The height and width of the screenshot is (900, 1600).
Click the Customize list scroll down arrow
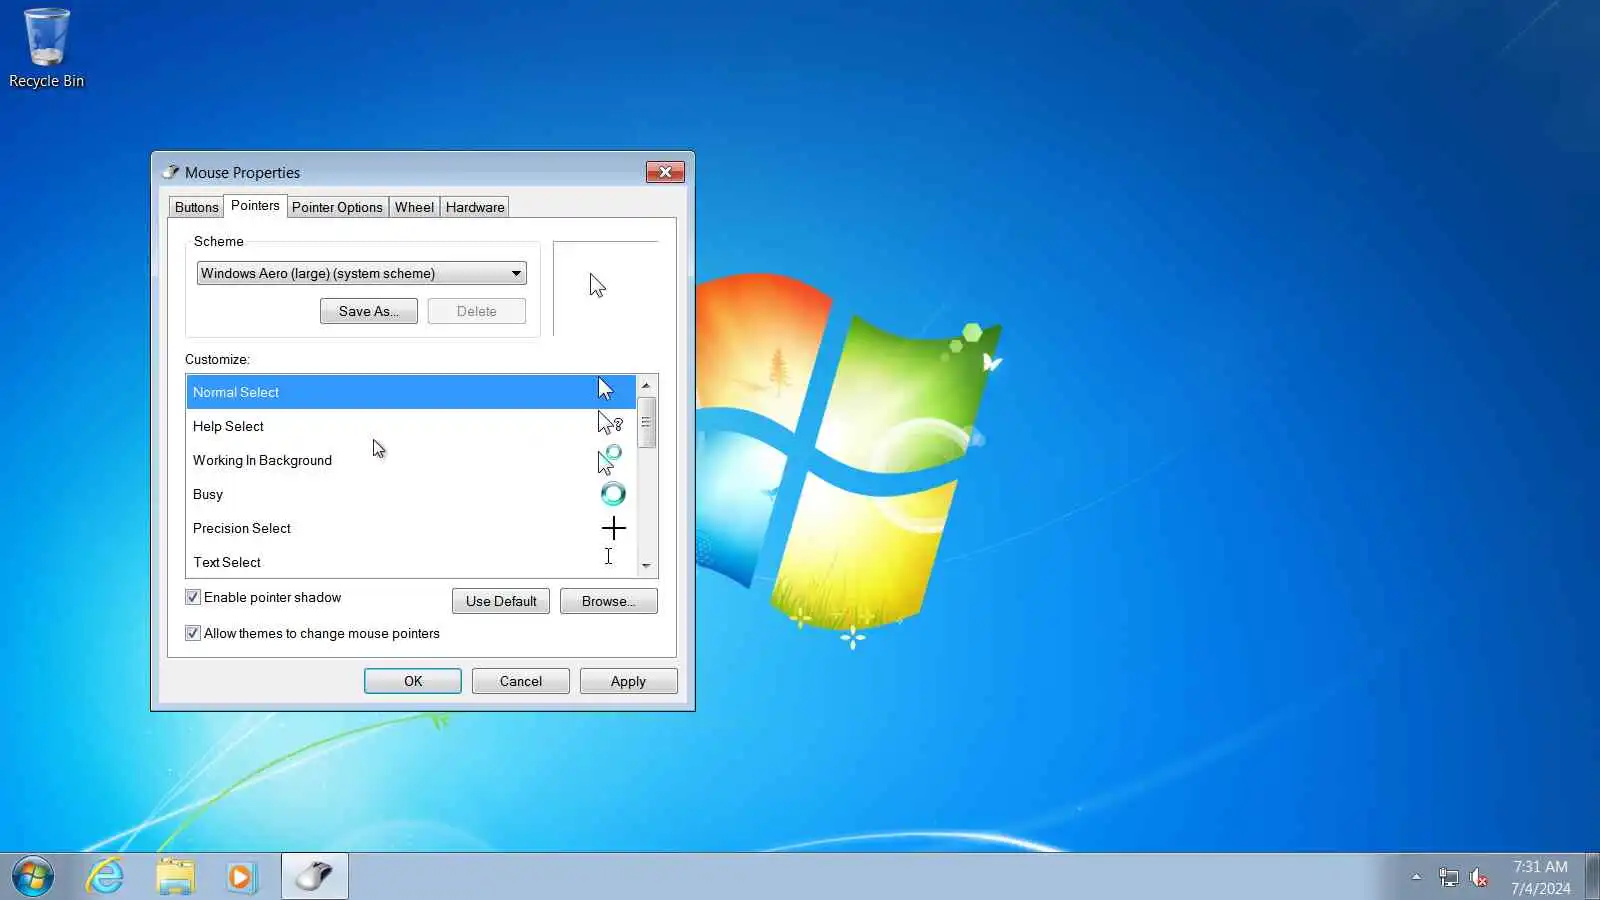pos(646,566)
